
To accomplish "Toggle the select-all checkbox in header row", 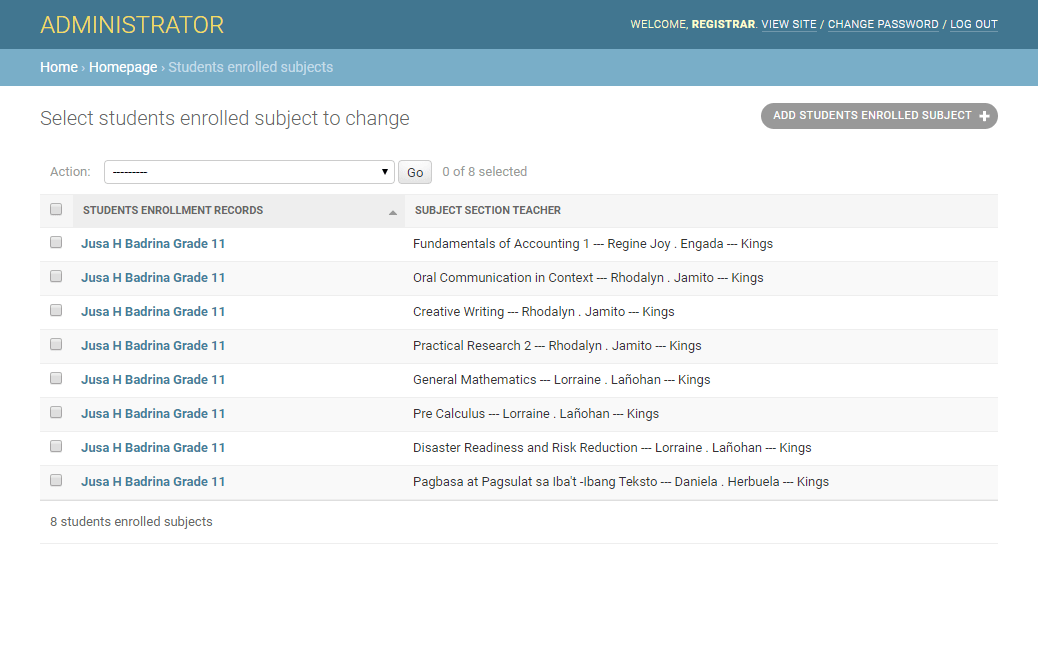I will point(56,209).
